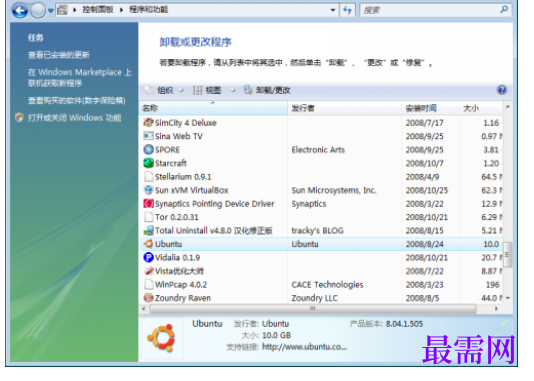Screen dimensions: 534x381
Task: Click the Sun Microsystems, Inc. publisher cell
Action: (334, 190)
